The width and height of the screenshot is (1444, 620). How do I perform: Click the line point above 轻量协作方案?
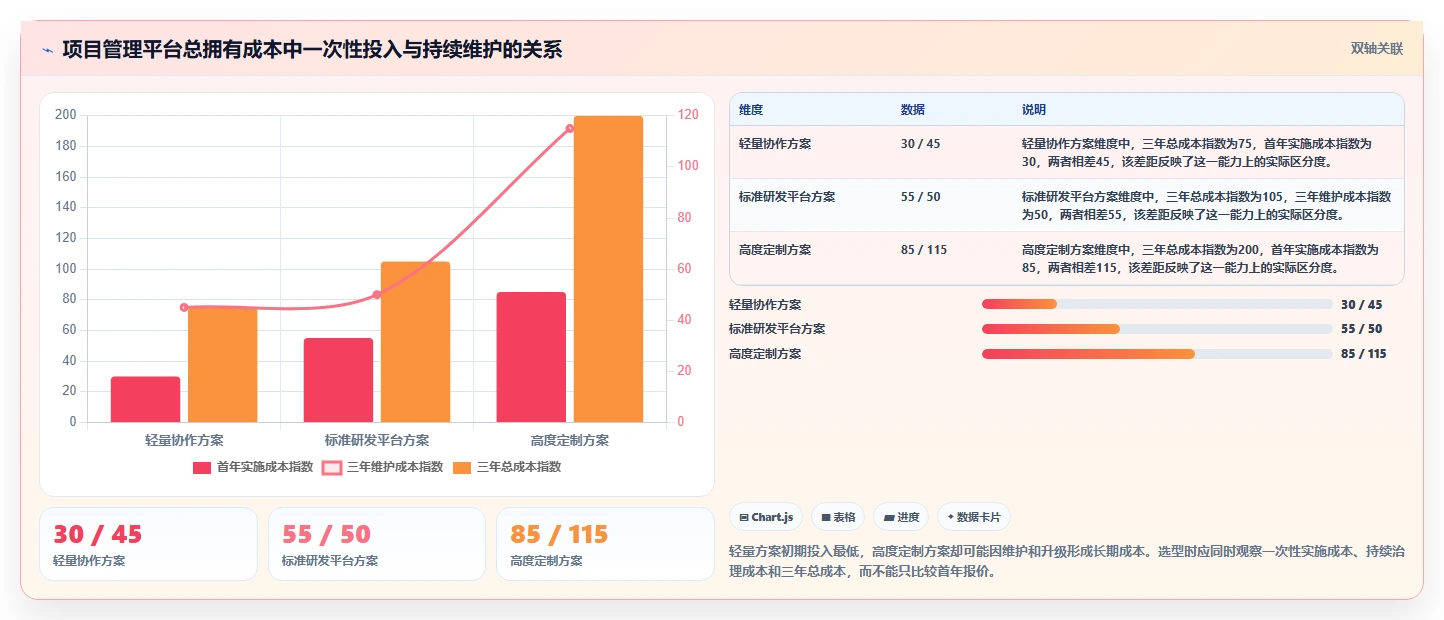tap(184, 307)
